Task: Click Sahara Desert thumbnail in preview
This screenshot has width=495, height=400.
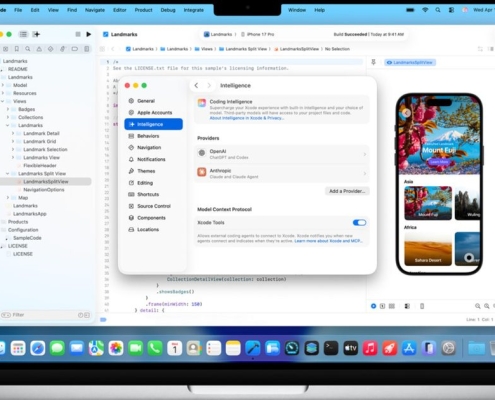Action: click(428, 249)
